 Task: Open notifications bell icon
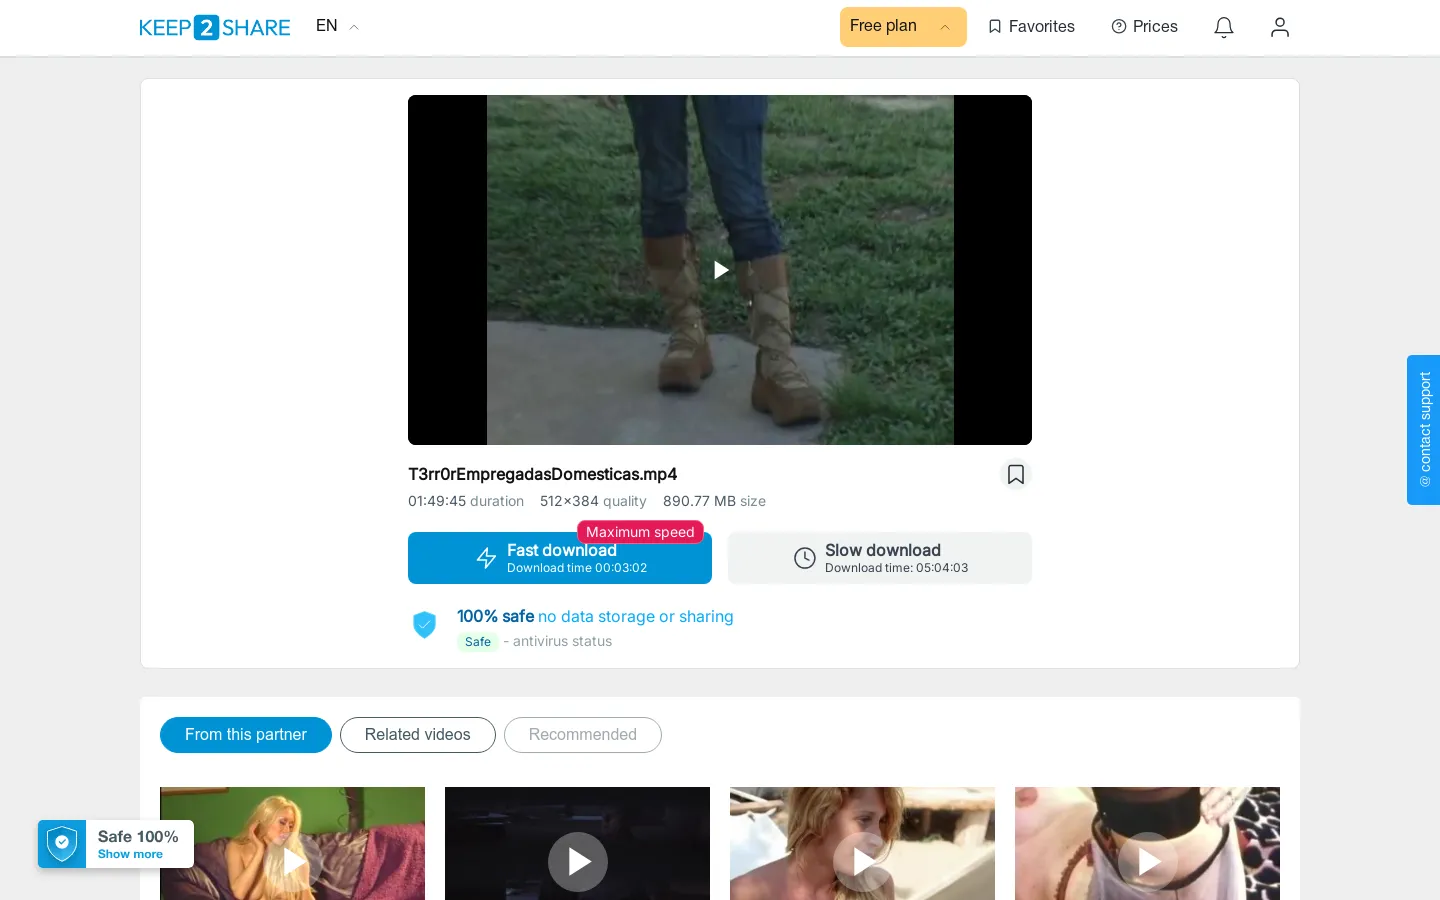pos(1224,27)
